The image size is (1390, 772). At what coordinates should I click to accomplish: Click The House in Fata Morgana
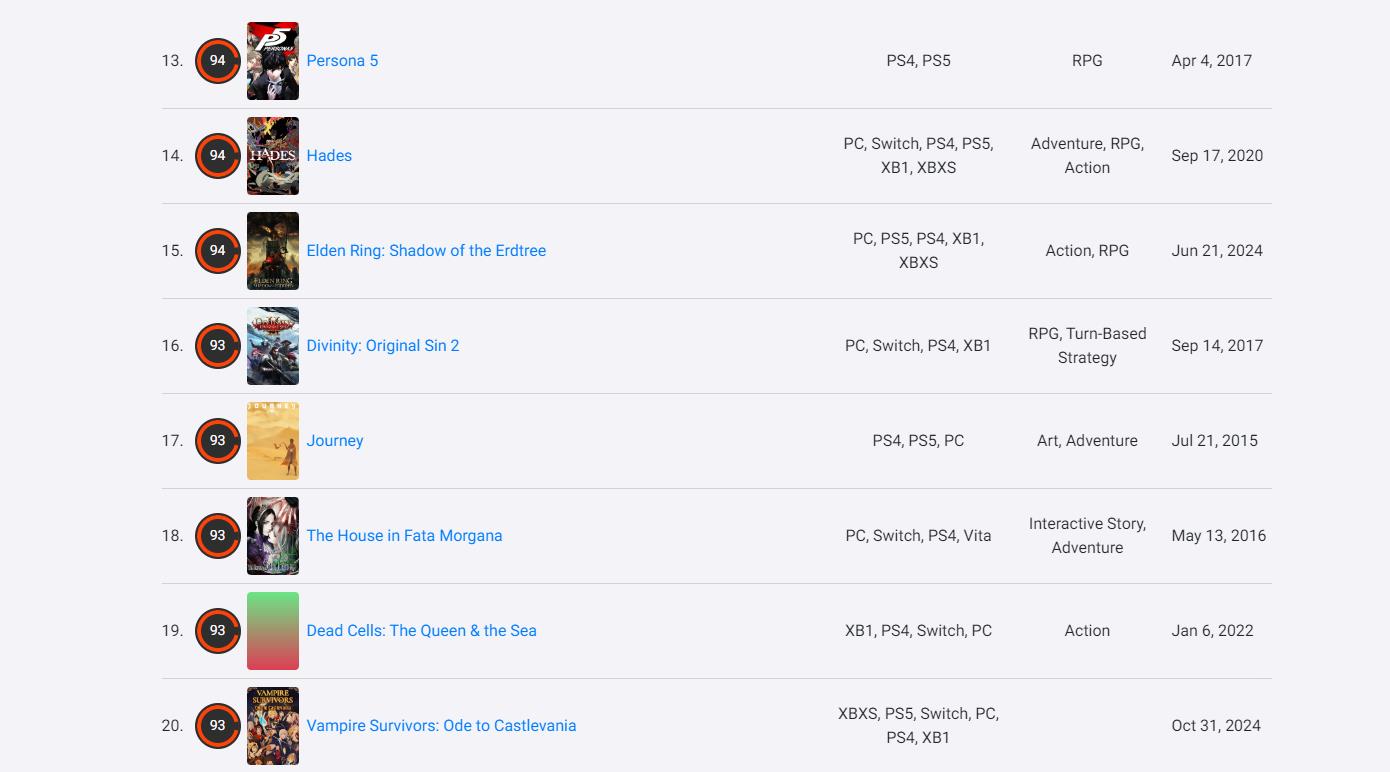click(x=404, y=536)
